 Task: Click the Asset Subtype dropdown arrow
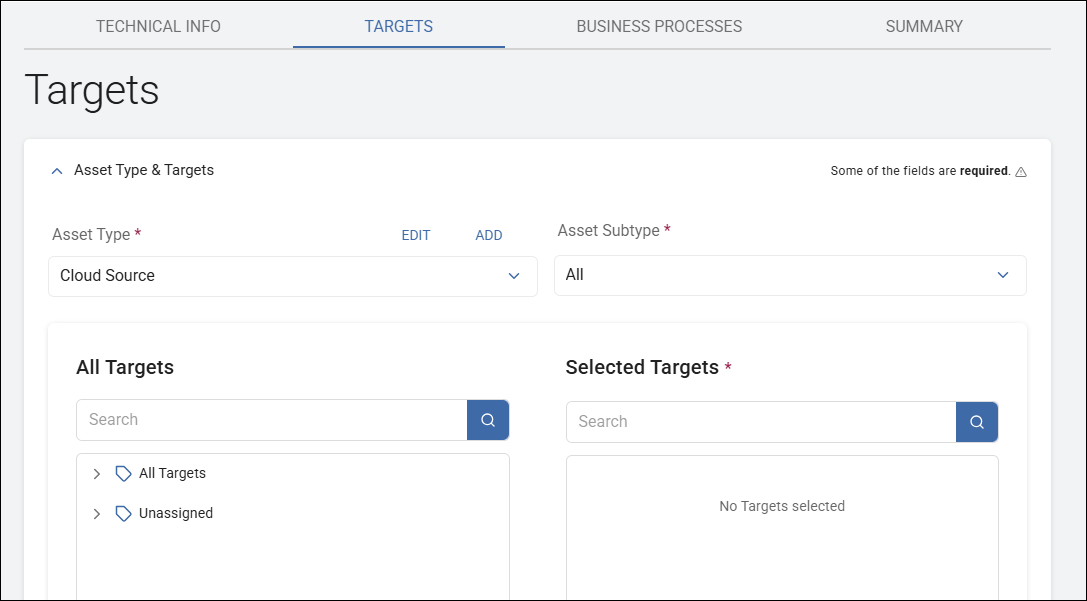(x=1002, y=275)
